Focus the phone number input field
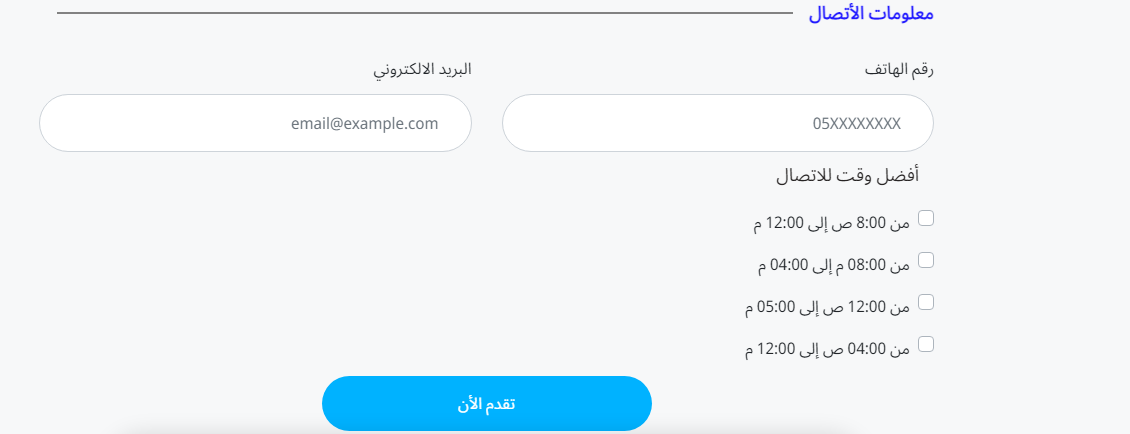1130x434 pixels. [x=718, y=123]
